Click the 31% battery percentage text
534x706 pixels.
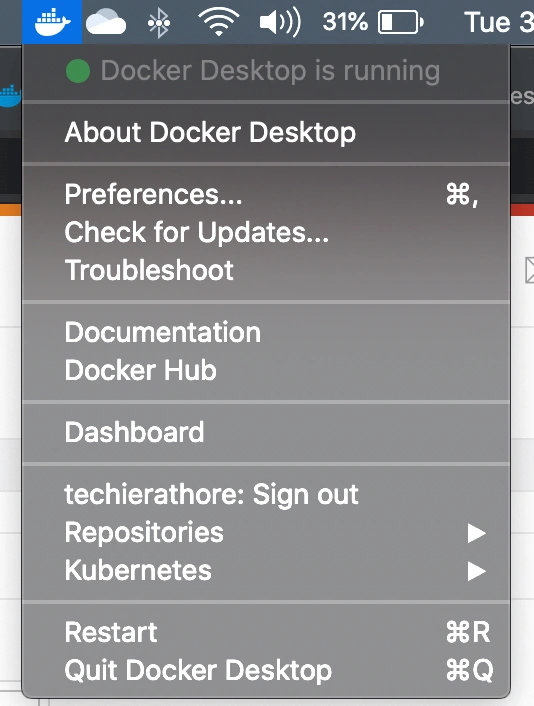345,21
